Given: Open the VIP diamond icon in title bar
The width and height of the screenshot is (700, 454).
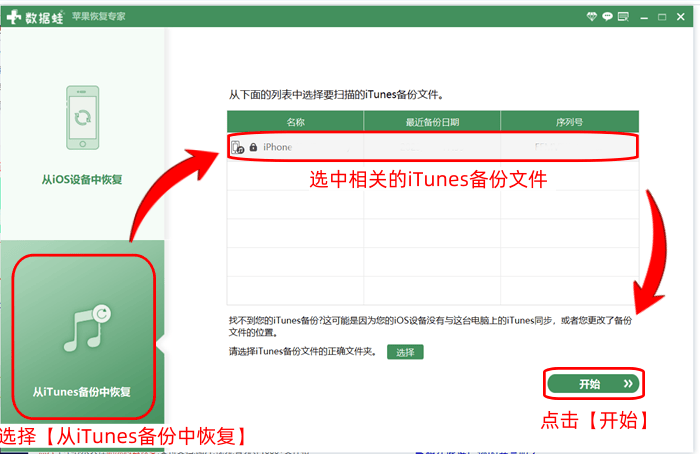Looking at the screenshot, I should (592, 16).
